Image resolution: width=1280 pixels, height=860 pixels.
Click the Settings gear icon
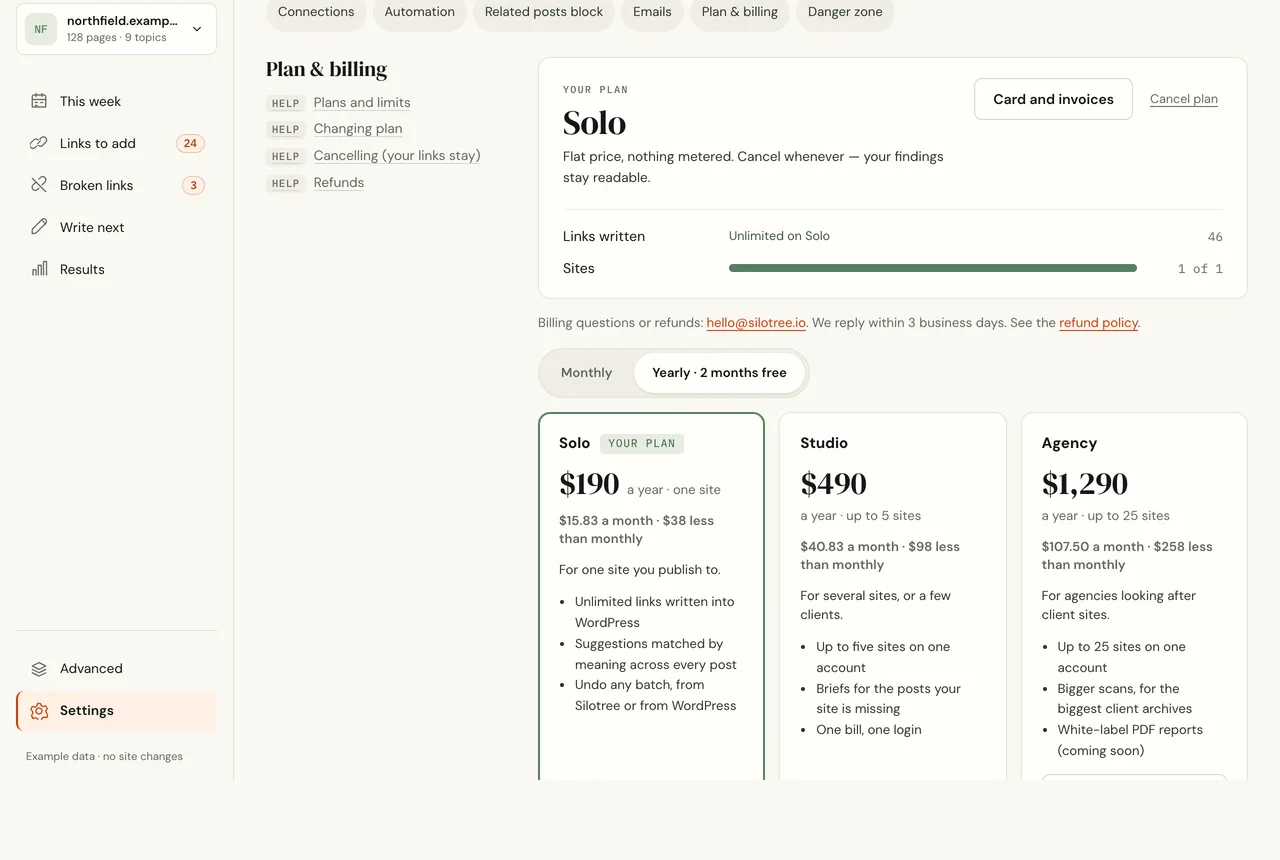39,711
